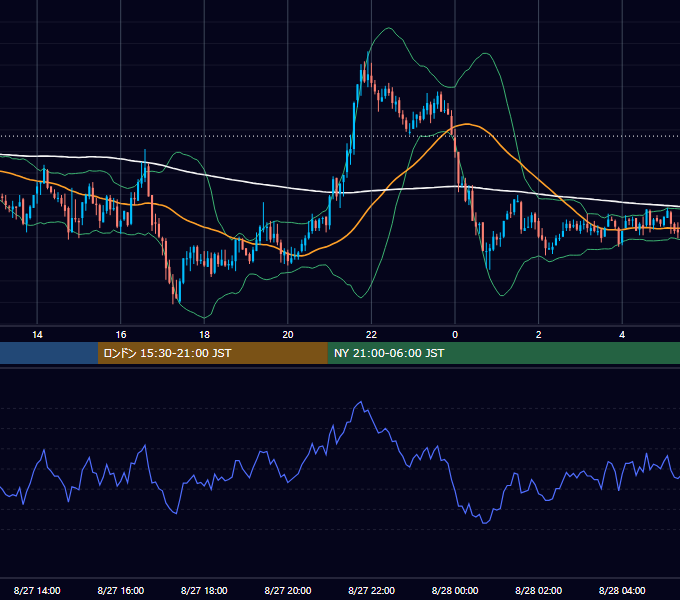Viewport: 680px width, 600px height.
Task: Click the 8/27 14:00 date label
Action: tap(37, 590)
